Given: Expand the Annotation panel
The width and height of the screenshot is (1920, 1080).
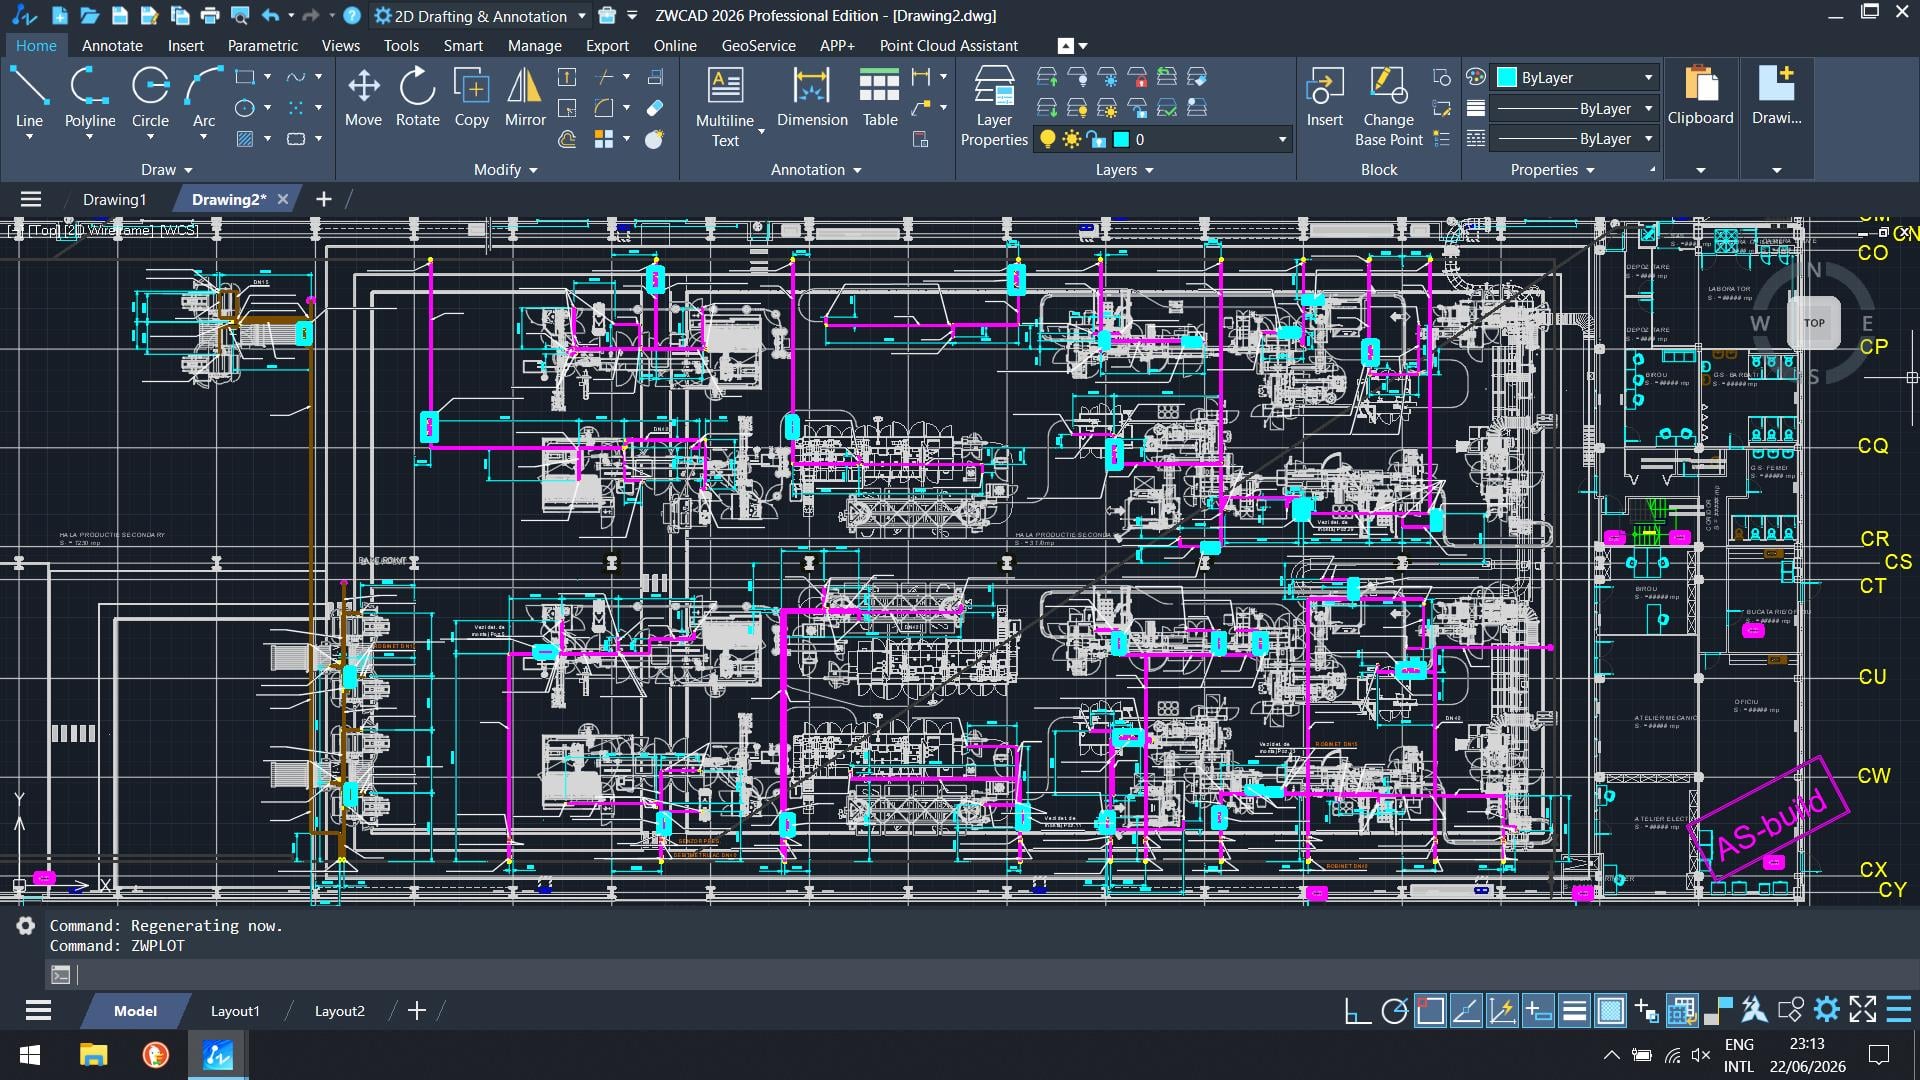Looking at the screenshot, I should tap(816, 169).
